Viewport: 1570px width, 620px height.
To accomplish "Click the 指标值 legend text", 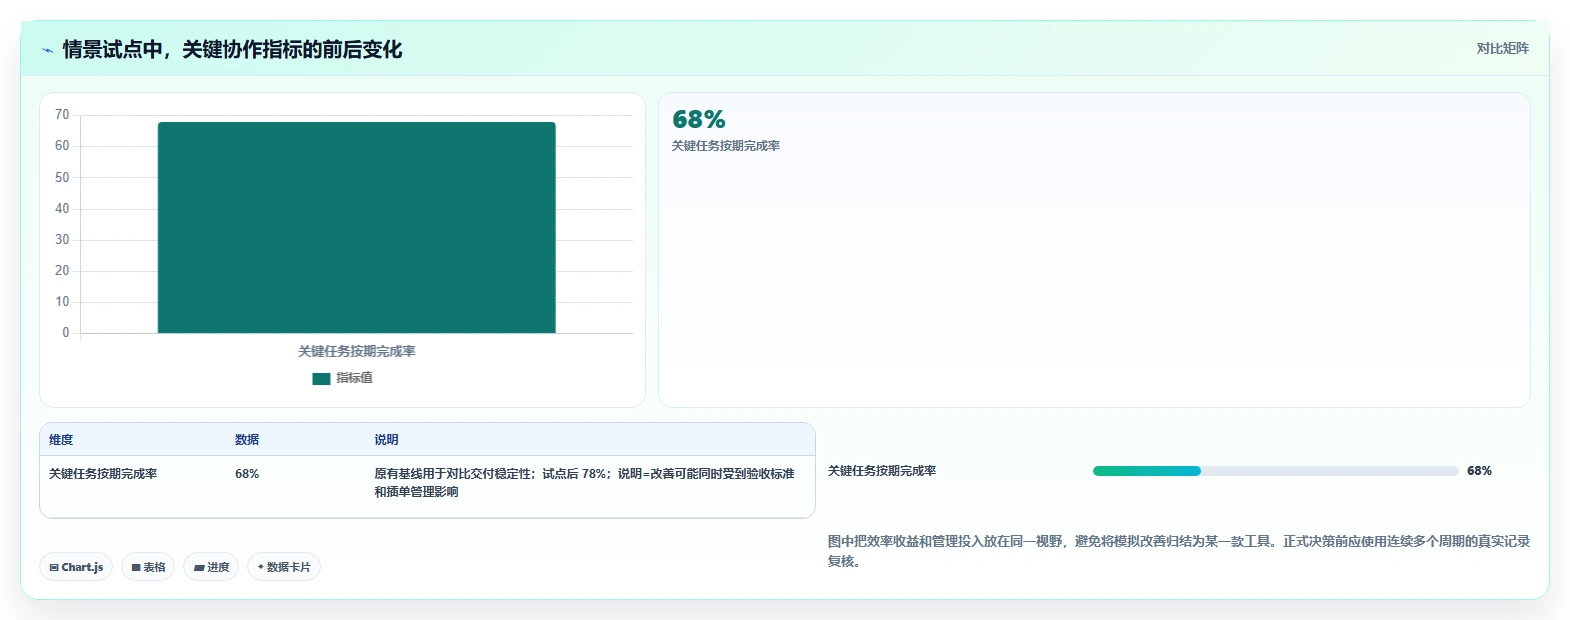I will coord(354,378).
